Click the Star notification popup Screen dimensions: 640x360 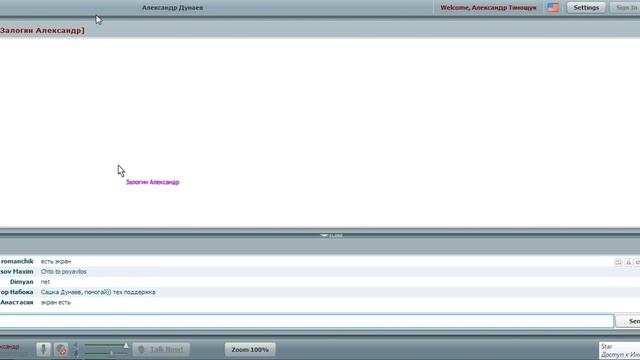tap(620, 351)
